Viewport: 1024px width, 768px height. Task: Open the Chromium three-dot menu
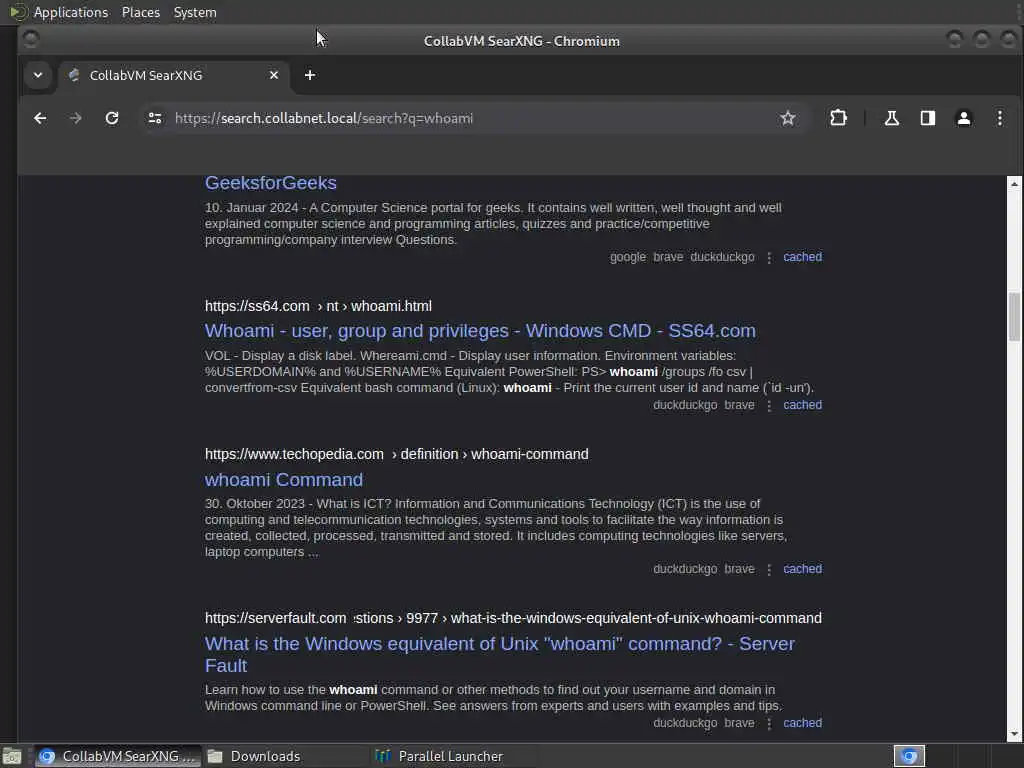(x=999, y=118)
